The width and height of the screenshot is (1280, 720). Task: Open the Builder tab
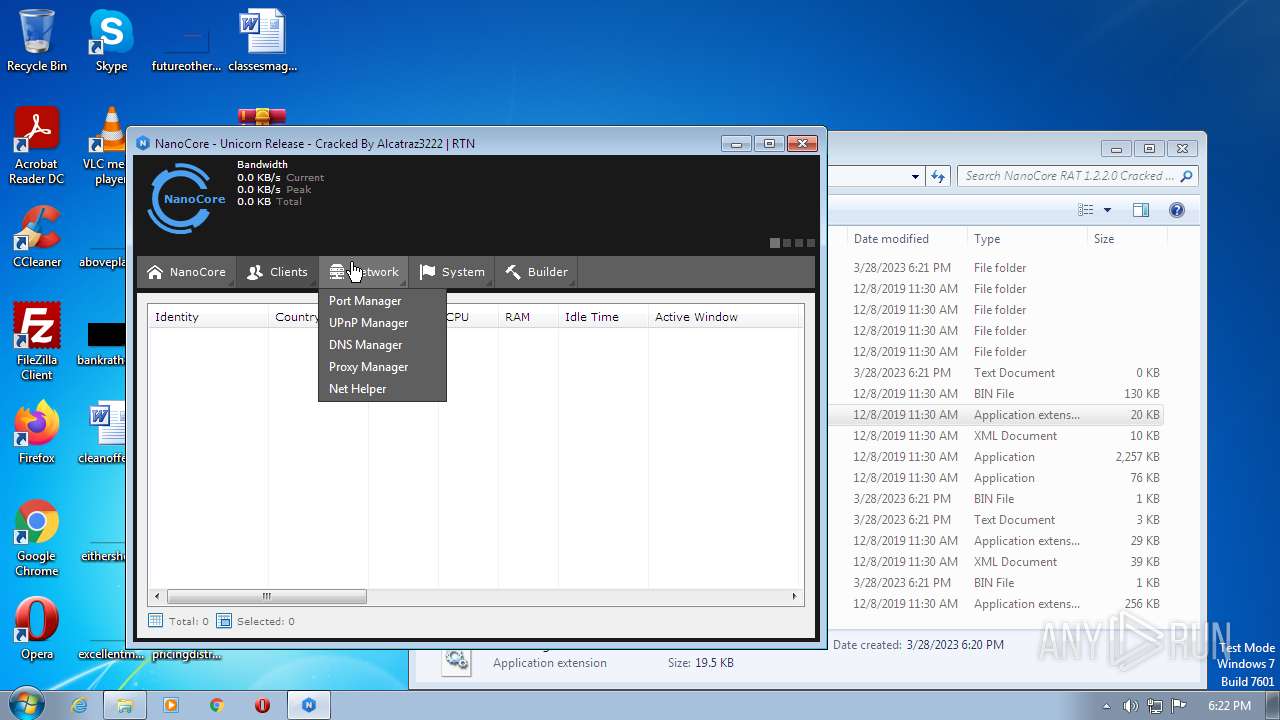tap(536, 272)
